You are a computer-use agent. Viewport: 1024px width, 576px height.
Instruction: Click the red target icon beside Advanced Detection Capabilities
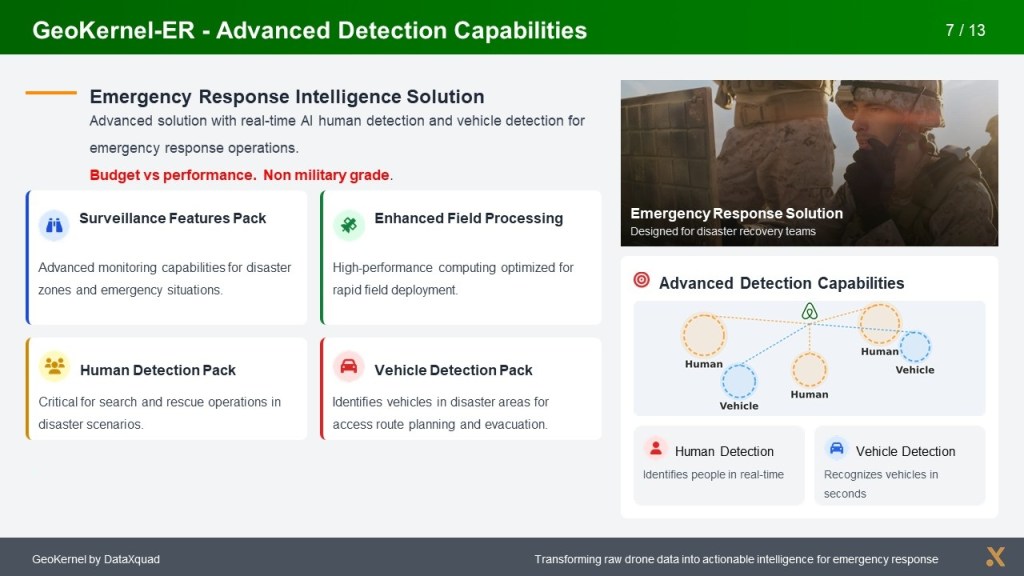(x=642, y=281)
